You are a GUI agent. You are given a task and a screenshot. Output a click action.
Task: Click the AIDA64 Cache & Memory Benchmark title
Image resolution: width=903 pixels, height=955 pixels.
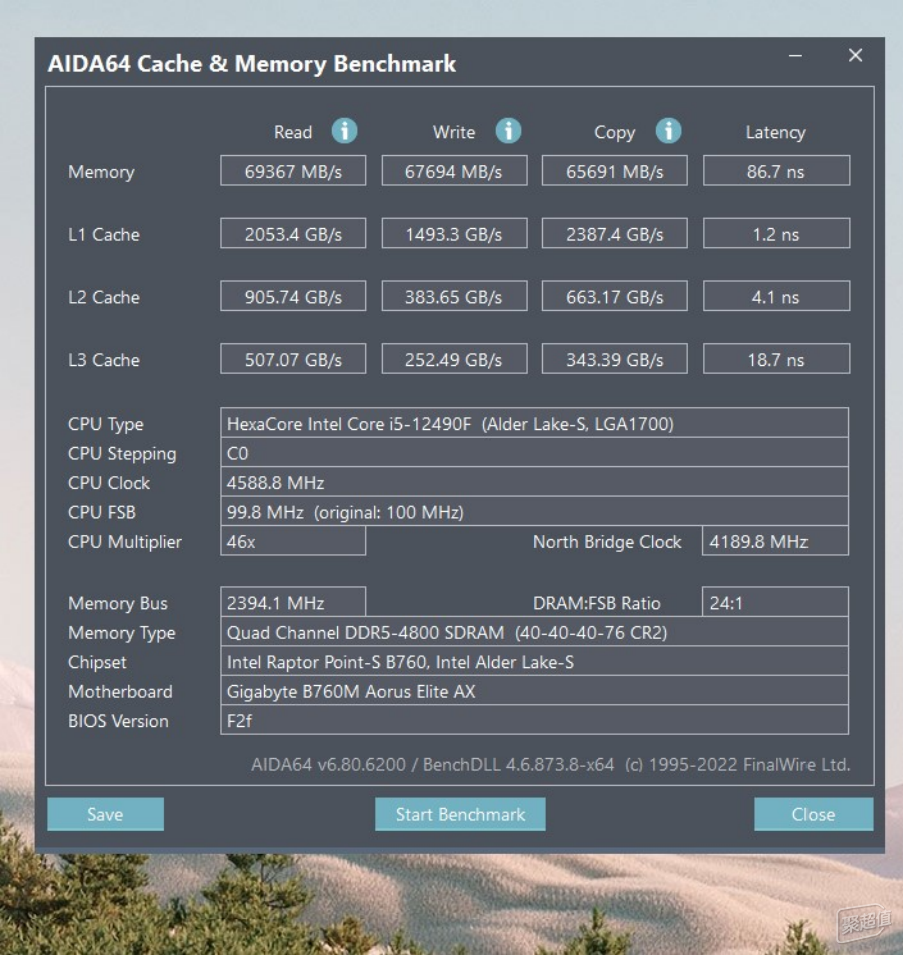tap(251, 64)
